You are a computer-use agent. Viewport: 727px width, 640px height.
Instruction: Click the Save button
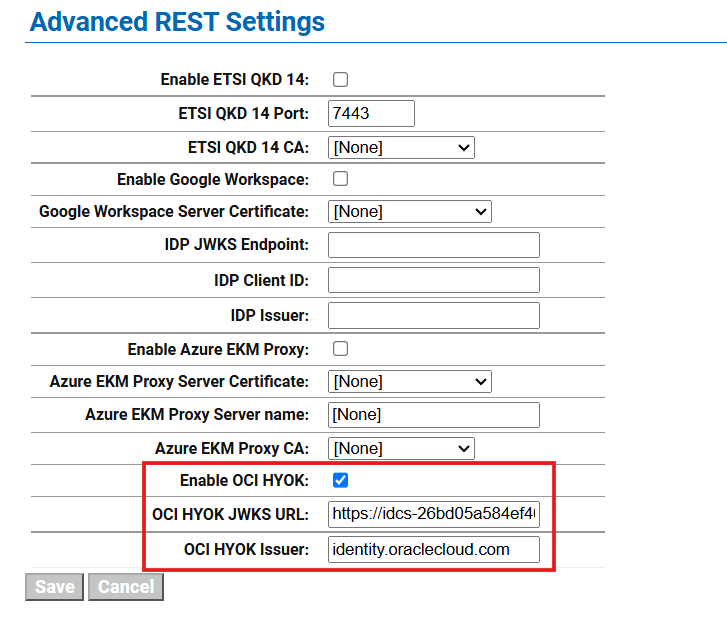pos(55,587)
